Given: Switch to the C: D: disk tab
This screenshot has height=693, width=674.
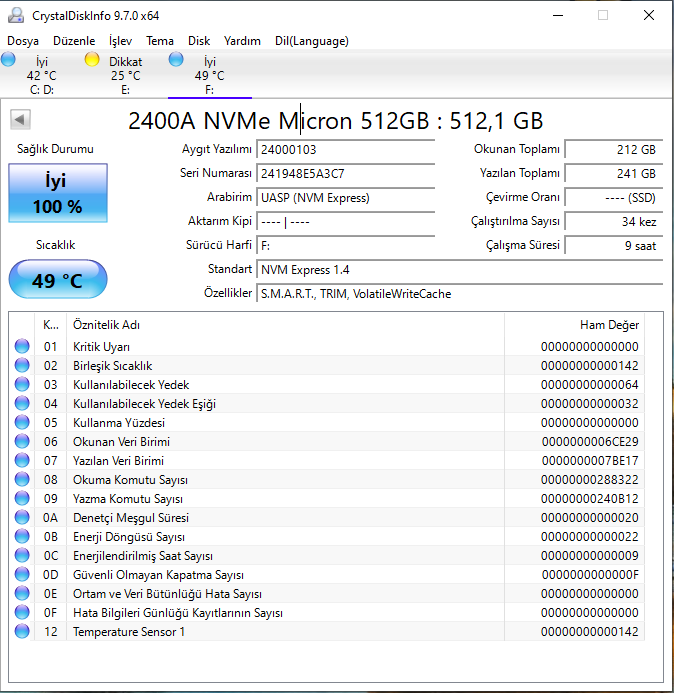Looking at the screenshot, I should click(42, 75).
